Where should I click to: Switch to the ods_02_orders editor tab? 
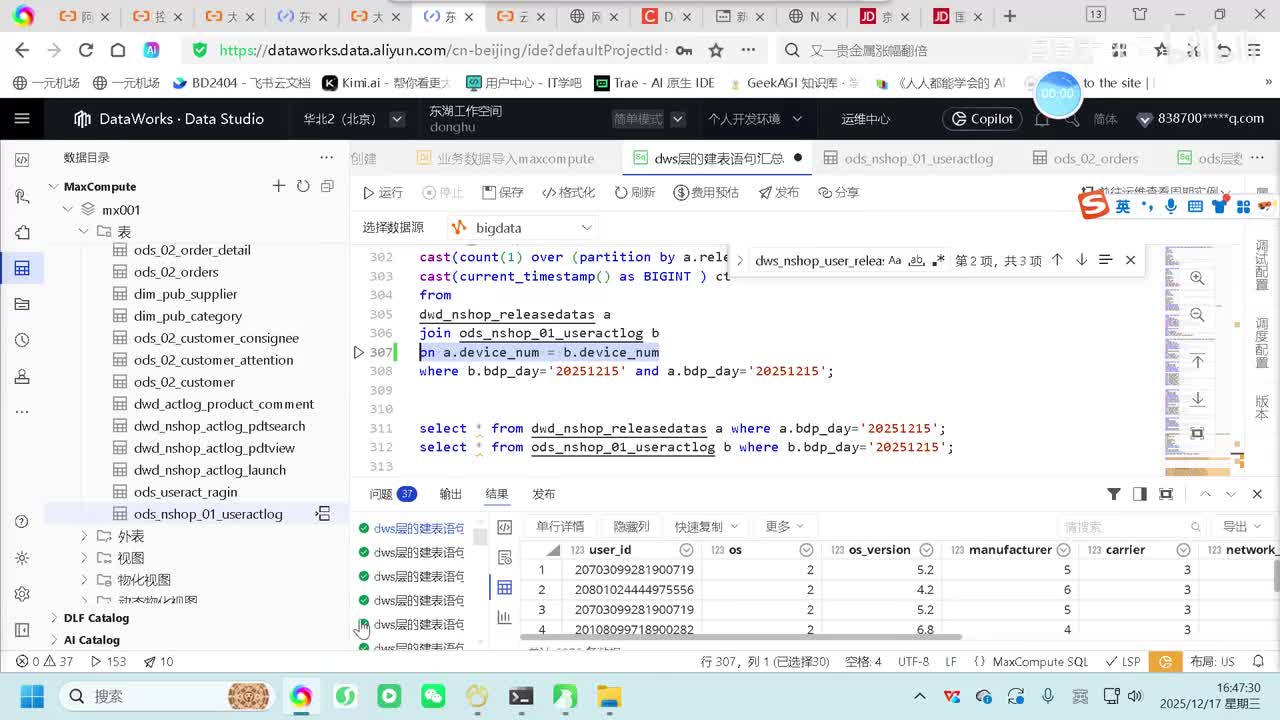pos(1086,158)
